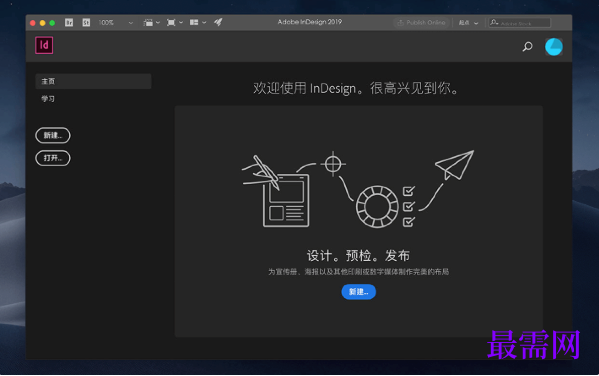599x376 pixels.
Task: Click the blue 新建... button
Action: click(x=359, y=292)
